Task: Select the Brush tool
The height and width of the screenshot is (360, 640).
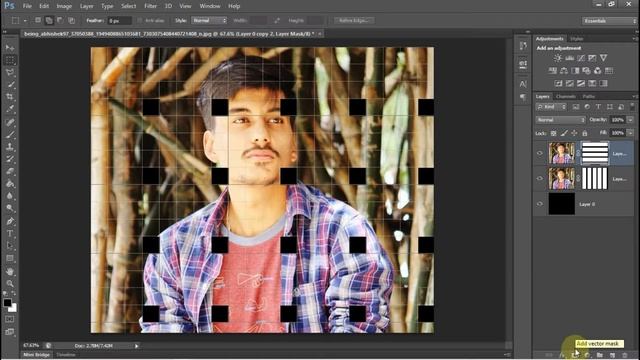Action: pyautogui.click(x=10, y=134)
